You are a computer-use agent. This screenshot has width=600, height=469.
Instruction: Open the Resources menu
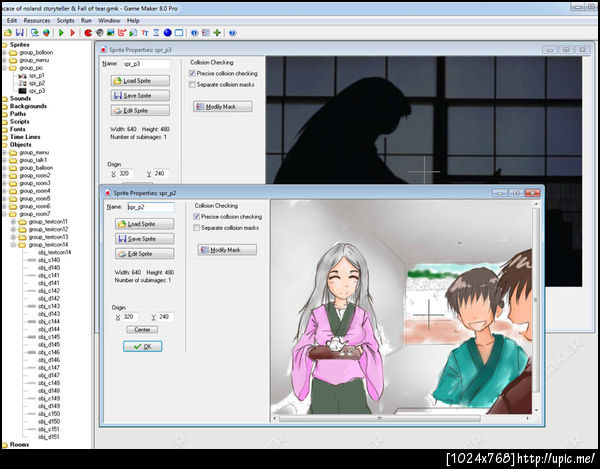pyautogui.click(x=37, y=21)
